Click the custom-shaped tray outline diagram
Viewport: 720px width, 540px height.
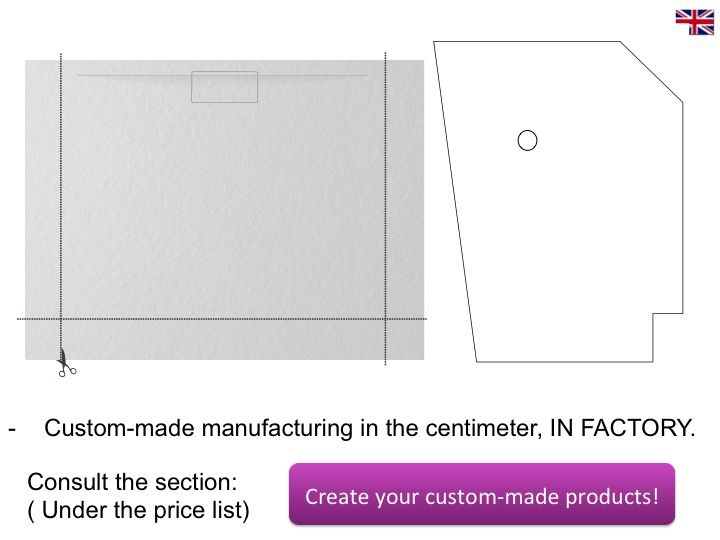558,202
